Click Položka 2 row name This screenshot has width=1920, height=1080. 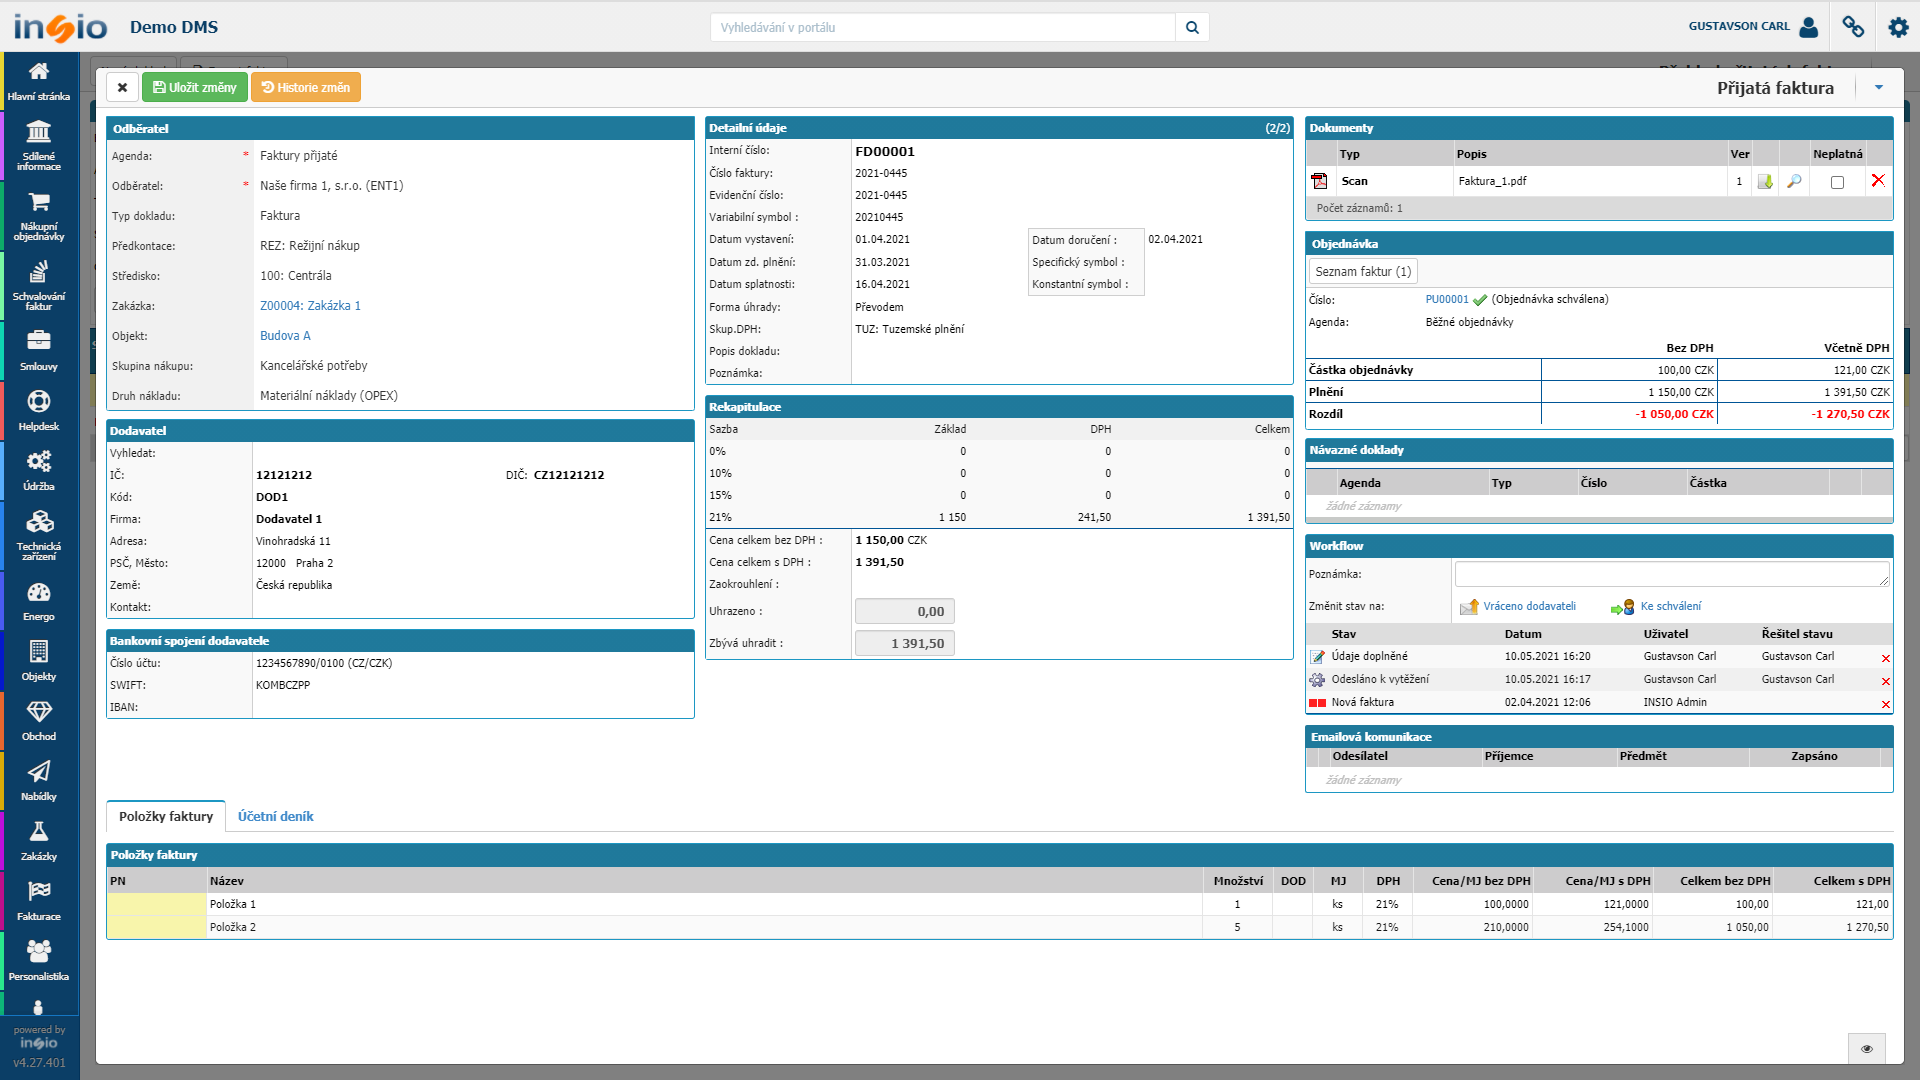(x=233, y=927)
